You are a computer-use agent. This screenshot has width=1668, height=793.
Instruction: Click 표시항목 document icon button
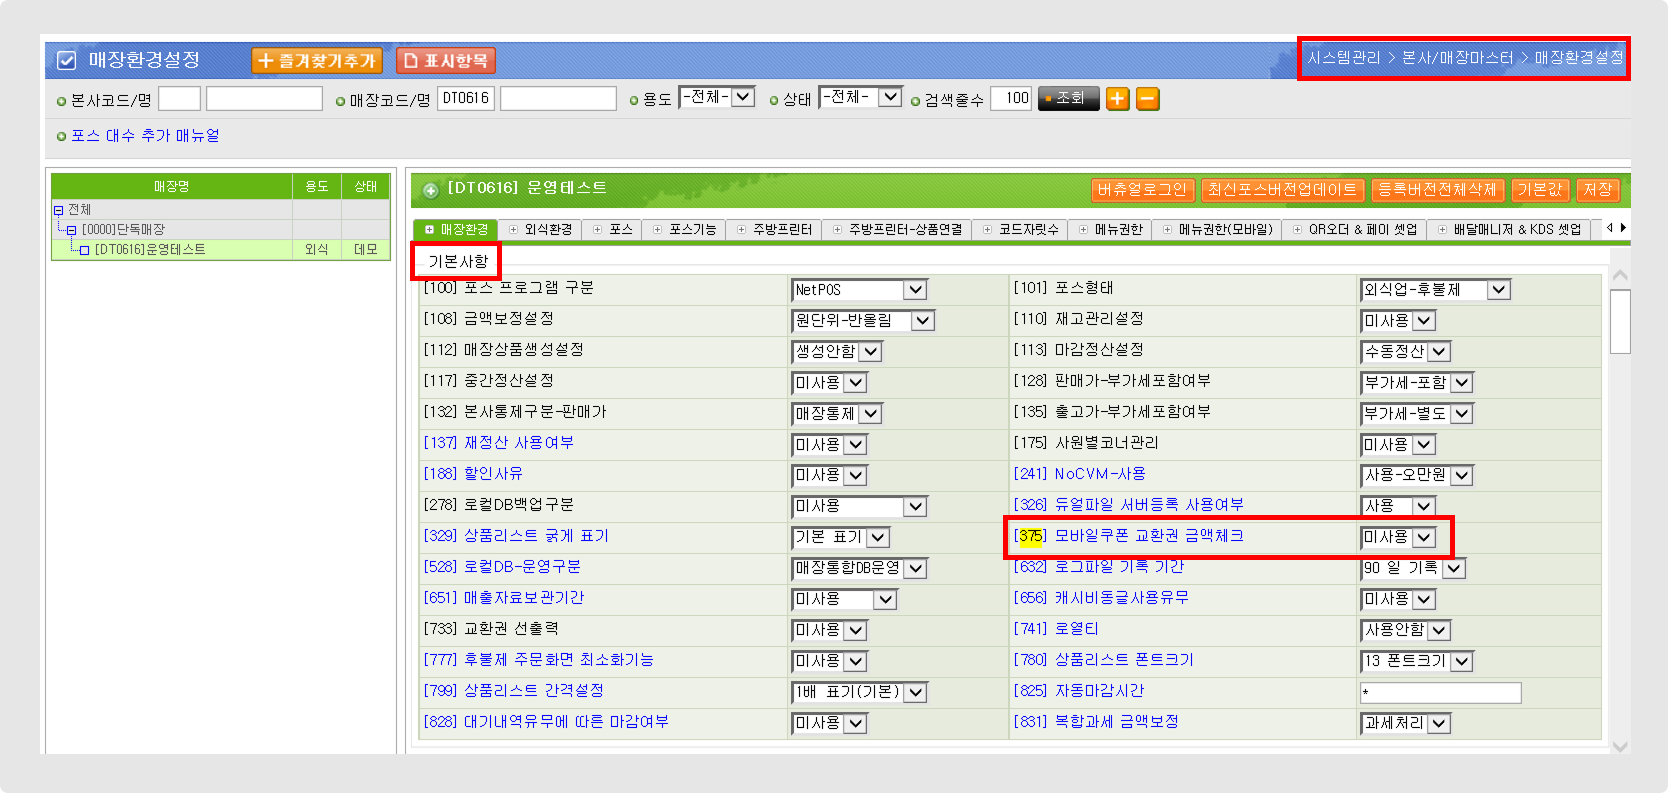tap(446, 61)
